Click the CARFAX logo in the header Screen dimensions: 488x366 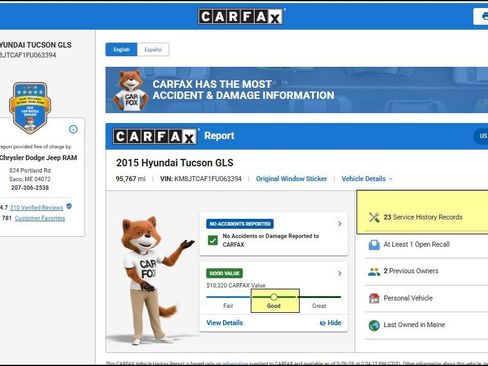pyautogui.click(x=241, y=16)
